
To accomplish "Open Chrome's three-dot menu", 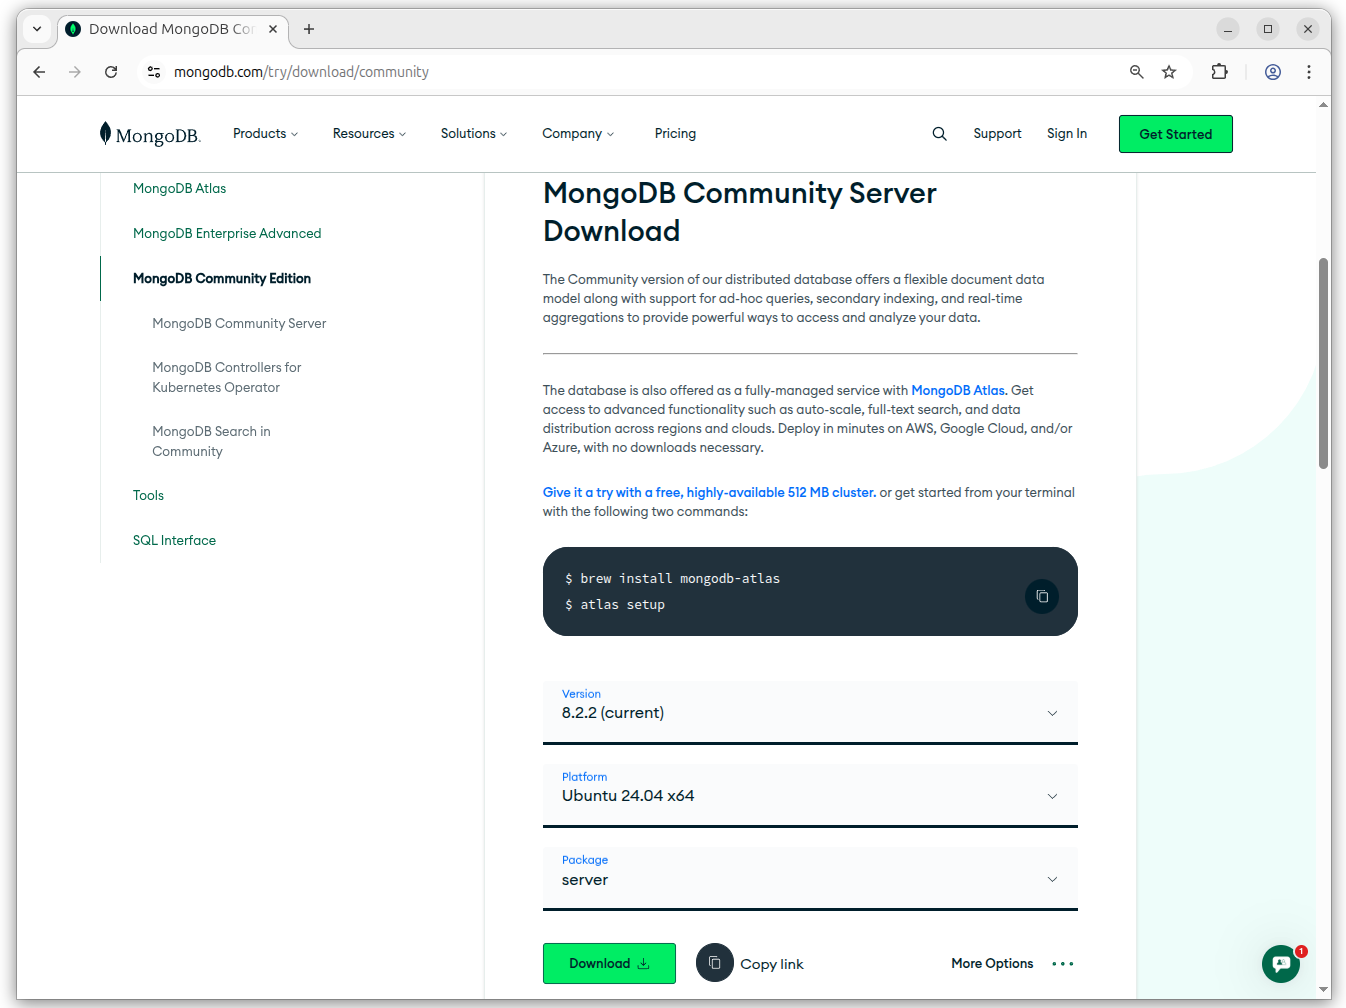I will point(1308,72).
